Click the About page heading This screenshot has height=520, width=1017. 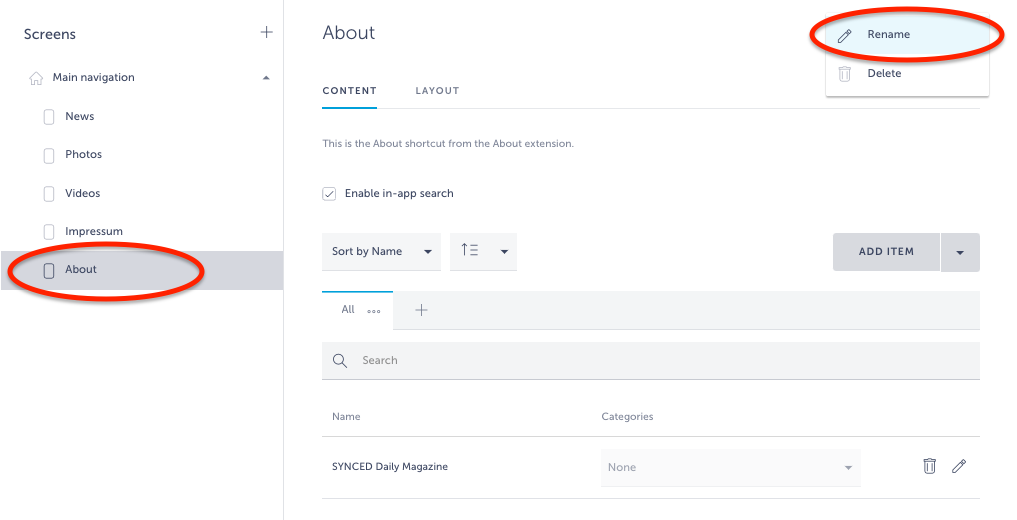click(349, 33)
